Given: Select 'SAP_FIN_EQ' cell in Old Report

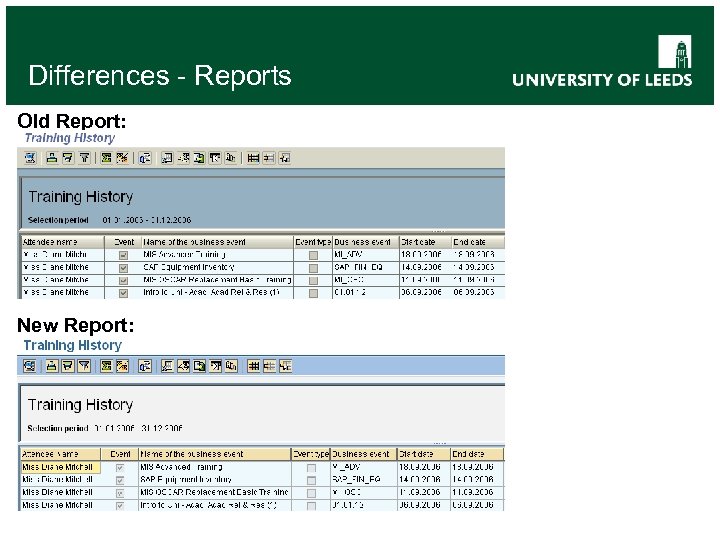Looking at the screenshot, I should pos(366,267).
